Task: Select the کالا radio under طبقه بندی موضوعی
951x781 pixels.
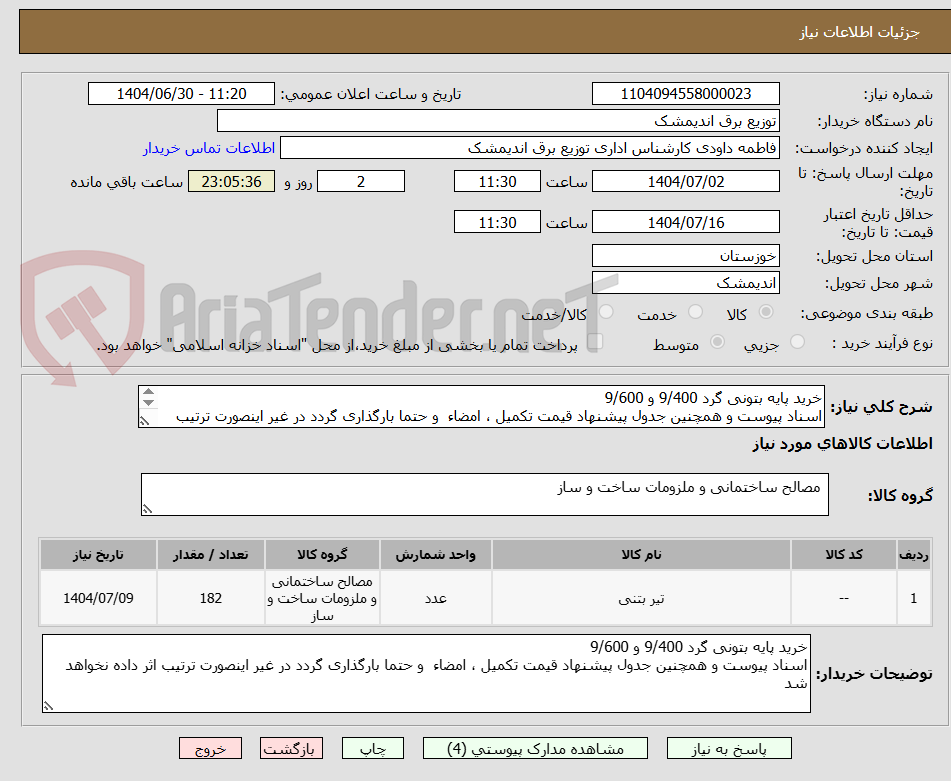Action: click(x=766, y=310)
